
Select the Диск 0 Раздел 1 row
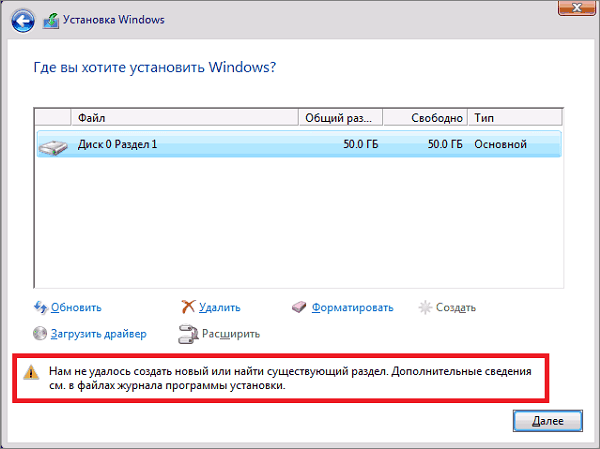point(299,144)
